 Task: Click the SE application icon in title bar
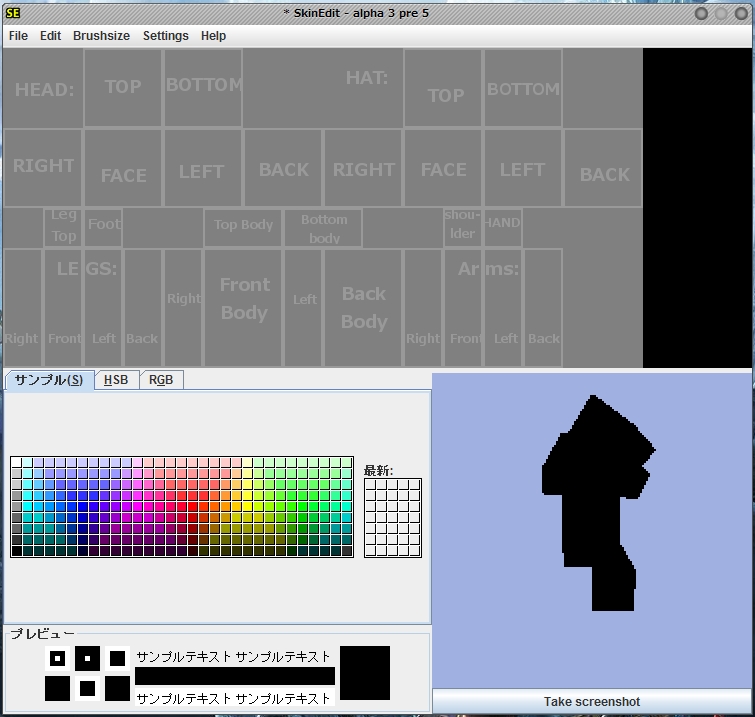coord(13,13)
